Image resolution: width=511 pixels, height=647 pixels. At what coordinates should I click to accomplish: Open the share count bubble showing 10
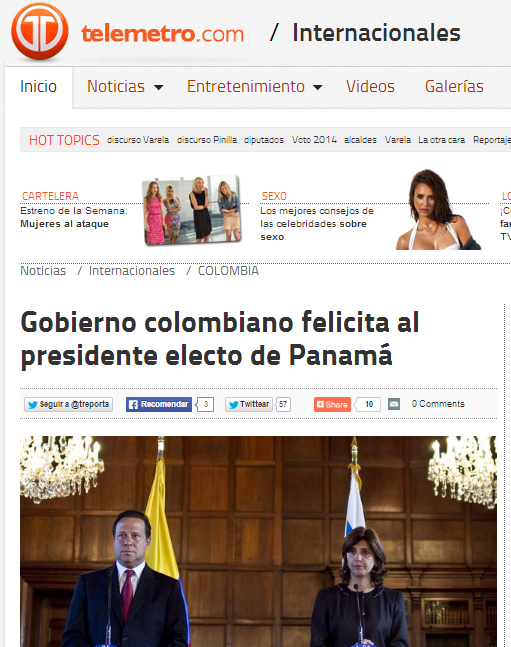[x=368, y=404]
